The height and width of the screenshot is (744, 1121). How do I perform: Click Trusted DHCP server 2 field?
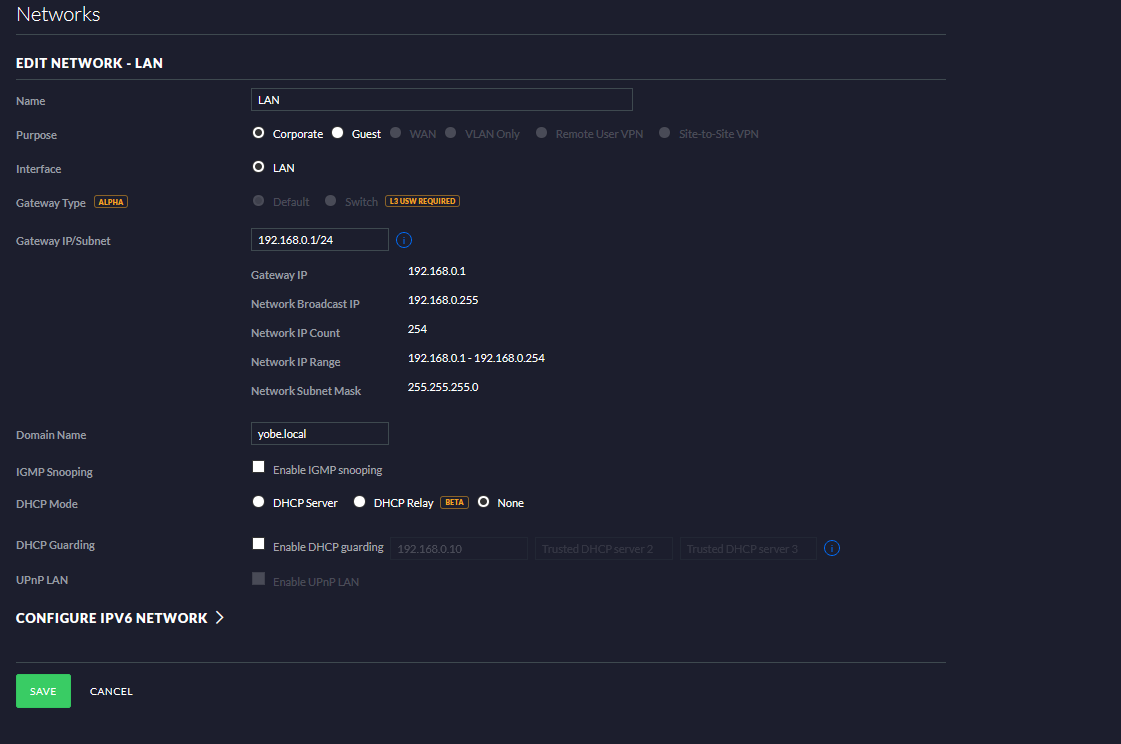point(603,548)
